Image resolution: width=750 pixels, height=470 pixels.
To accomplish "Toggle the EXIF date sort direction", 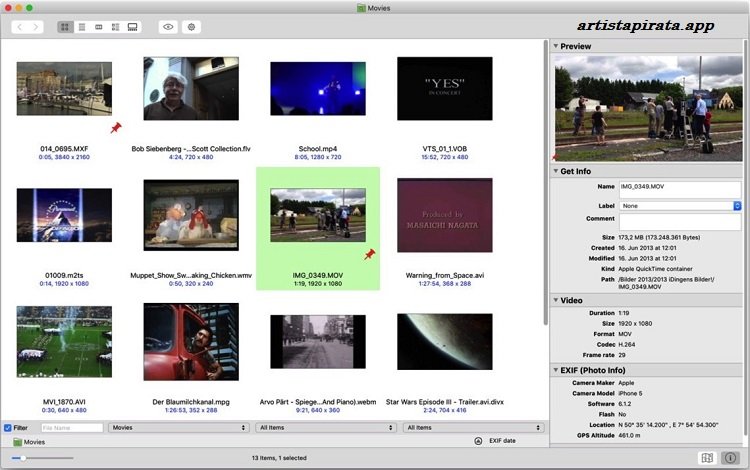I will 478,441.
